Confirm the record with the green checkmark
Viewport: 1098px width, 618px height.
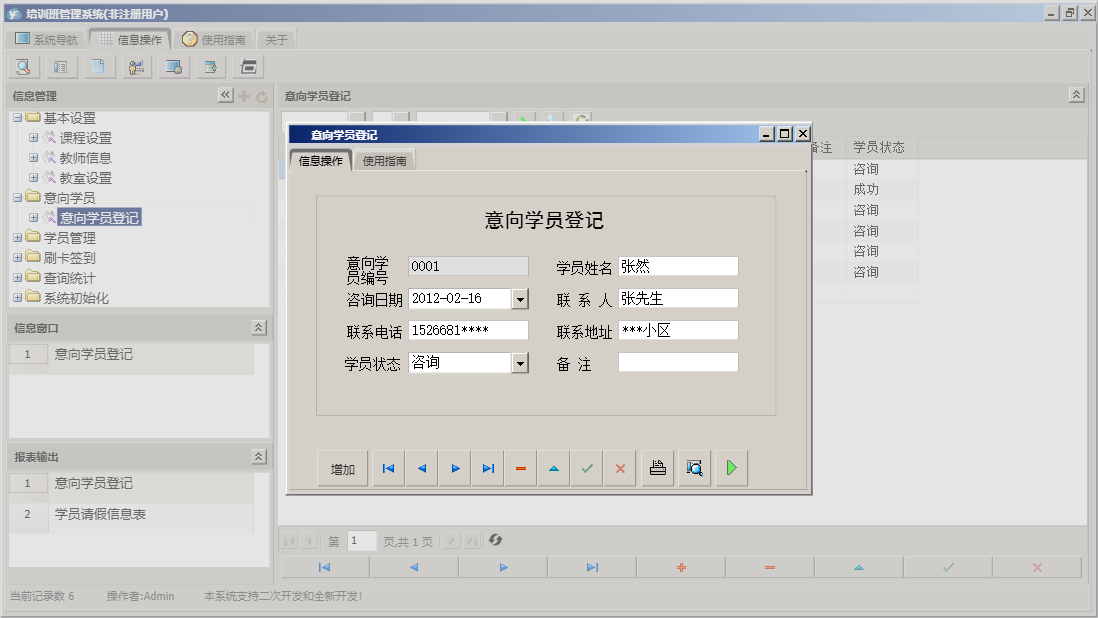(587, 467)
